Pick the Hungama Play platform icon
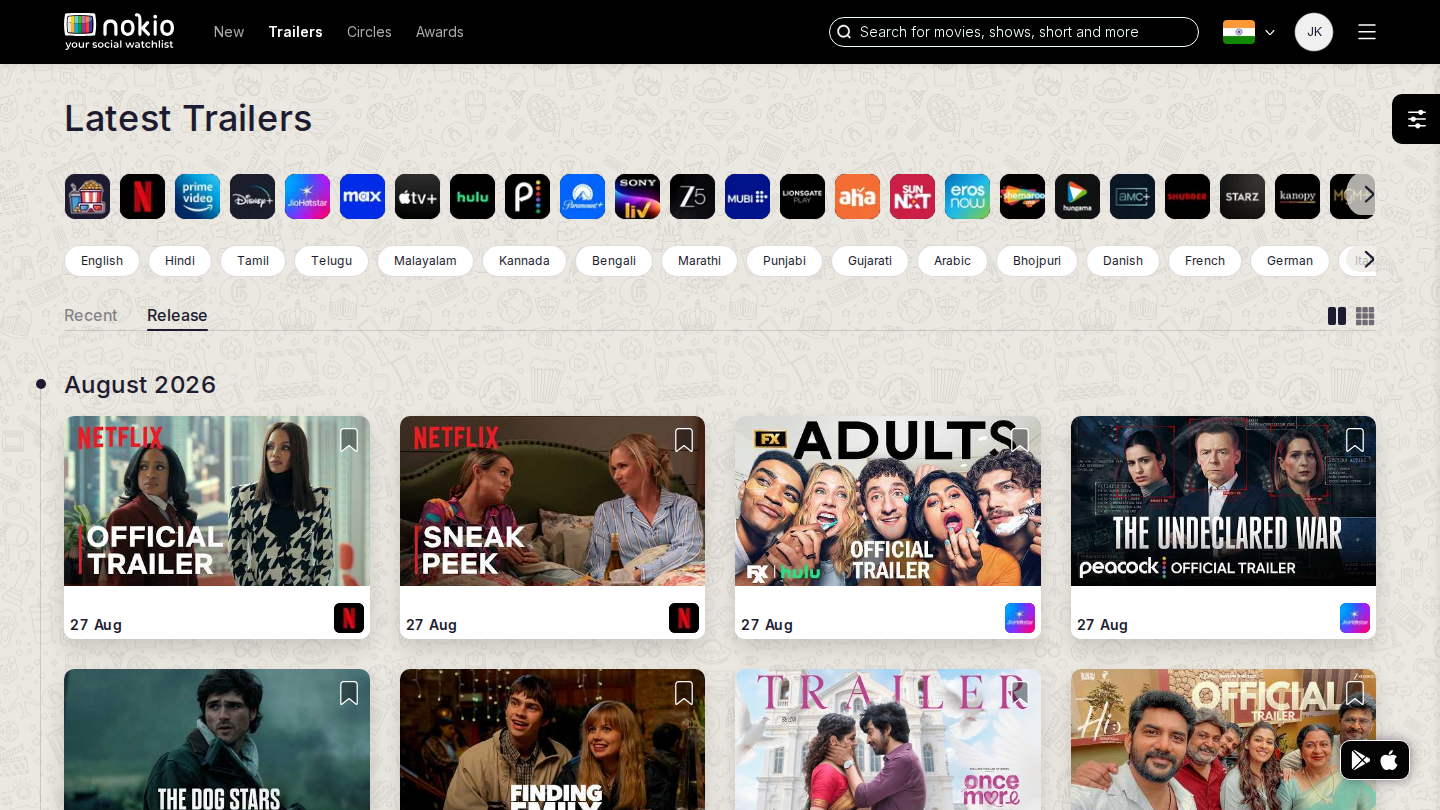Screen dimensions: 1440x810 [1077, 196]
